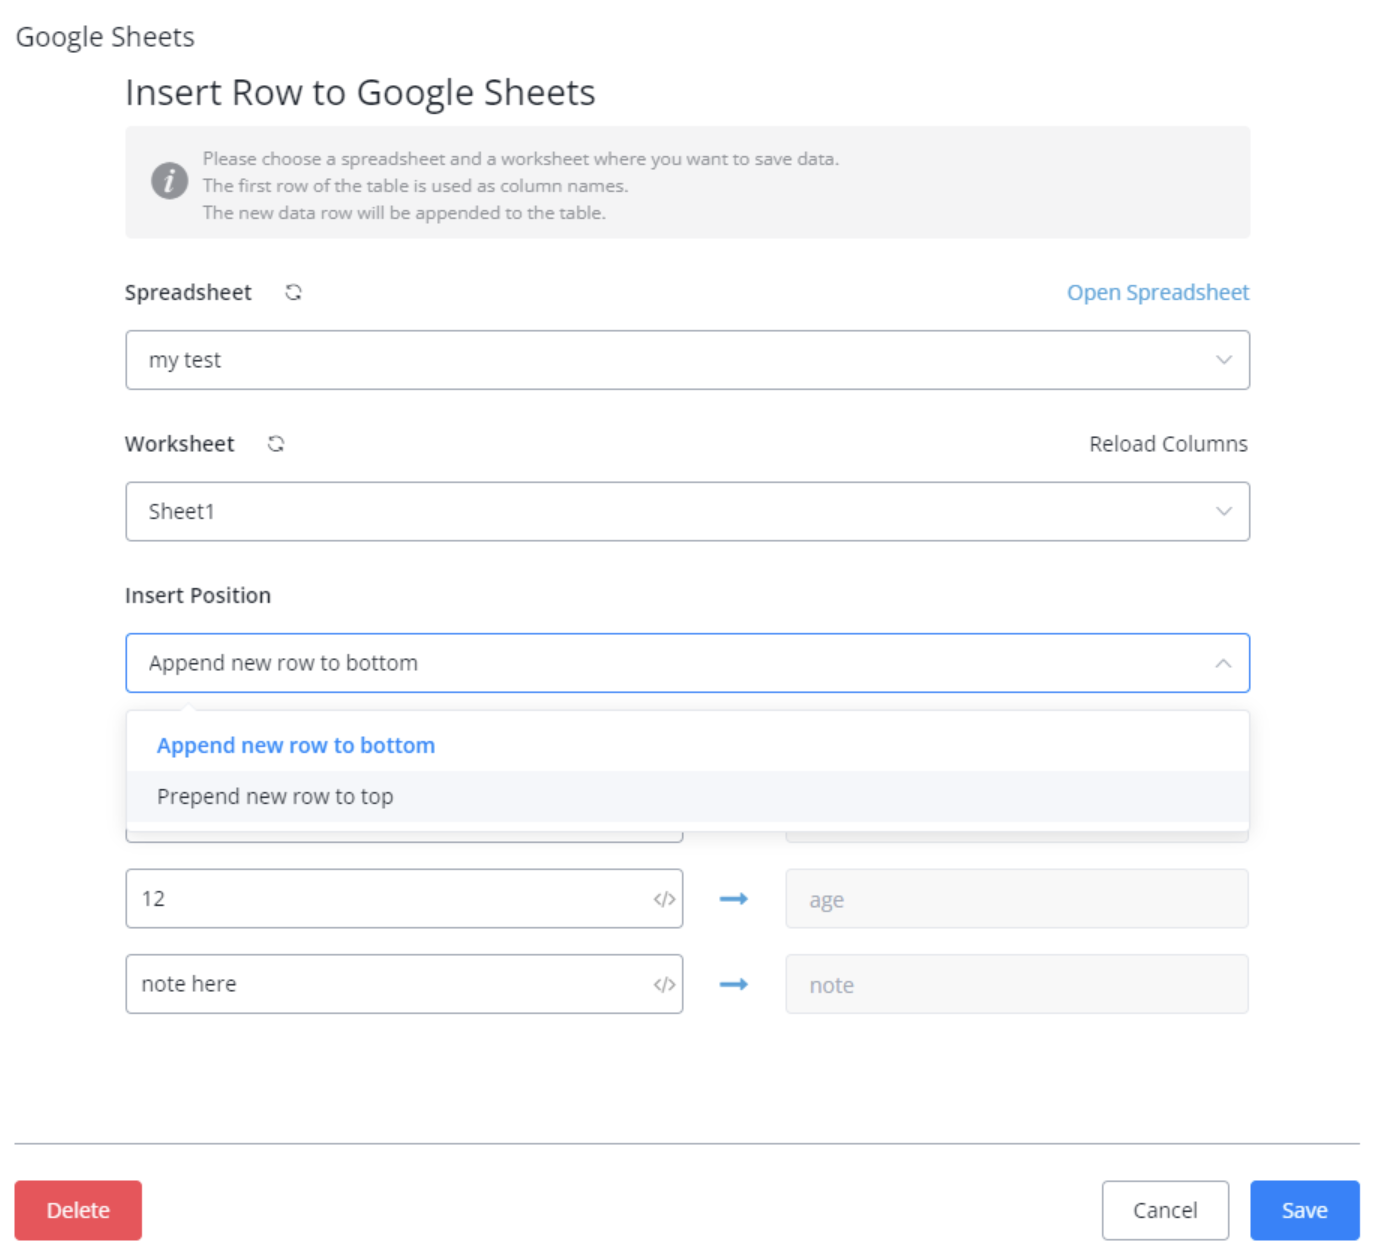The width and height of the screenshot is (1380, 1258).
Task: Click the 'Worksheet' label
Action: click(x=180, y=444)
